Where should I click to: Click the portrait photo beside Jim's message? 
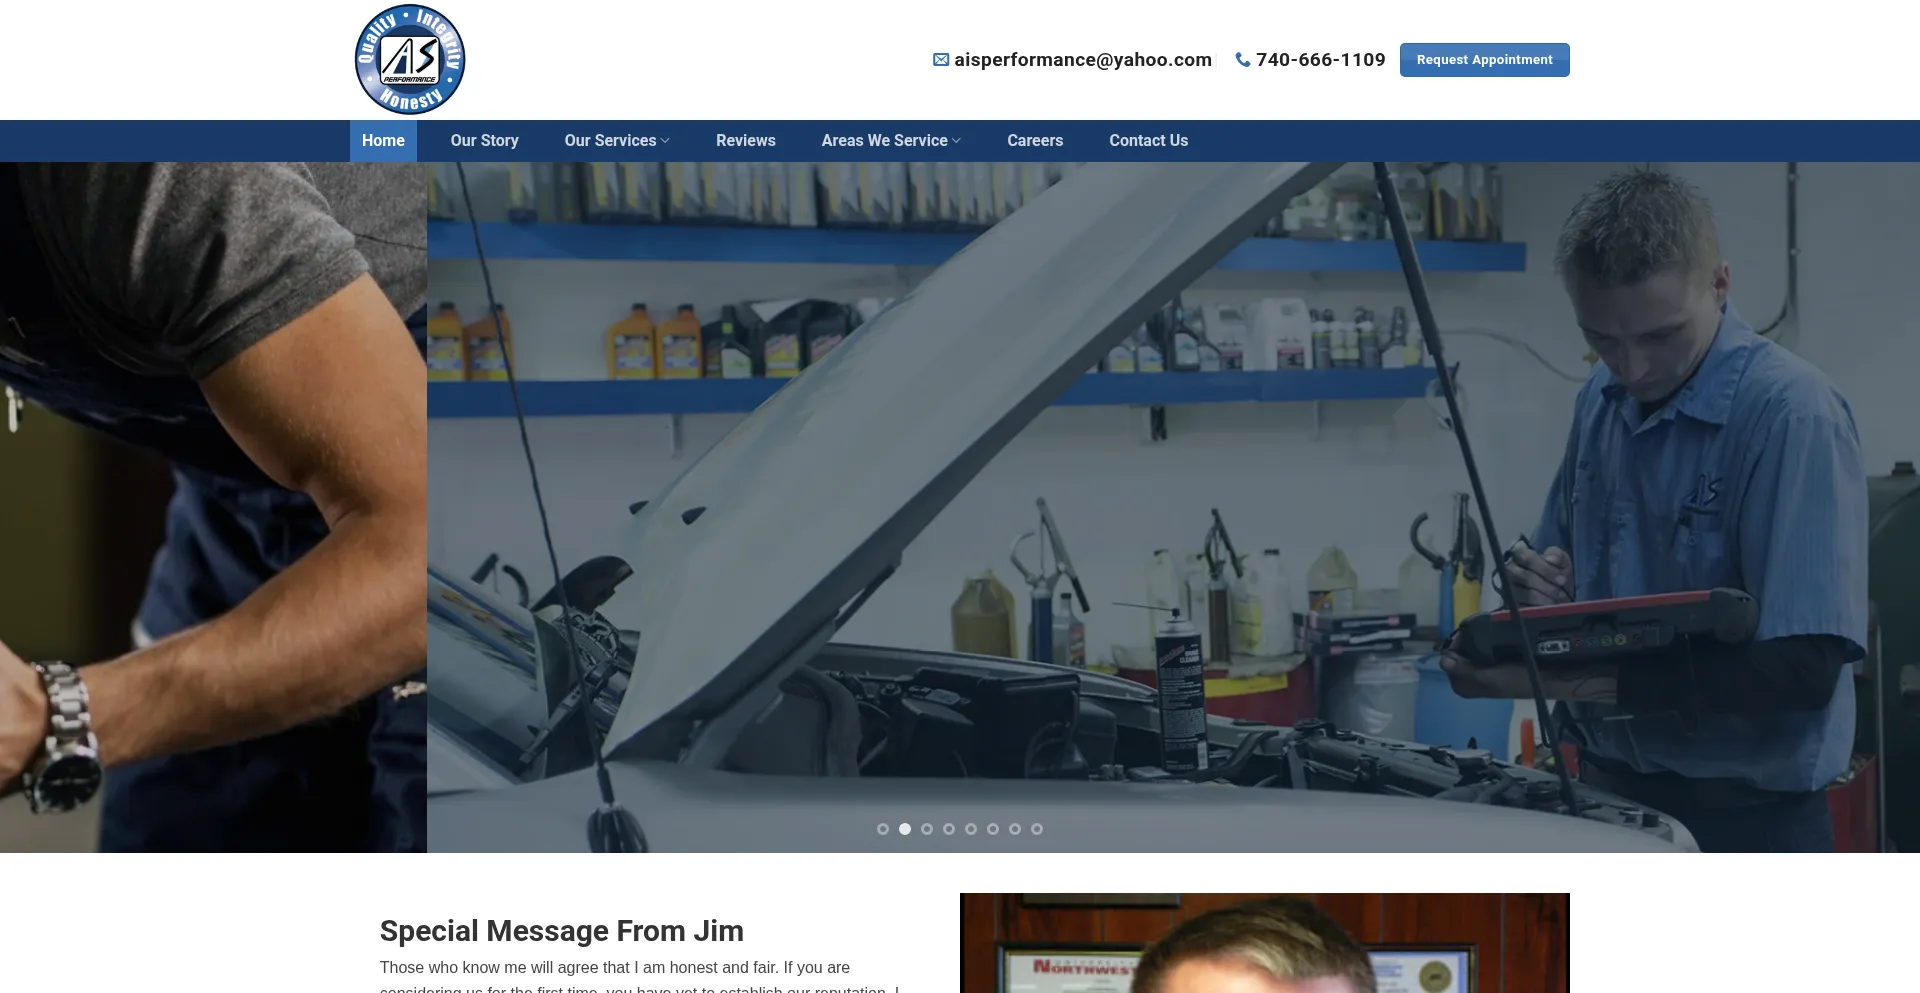point(1265,943)
